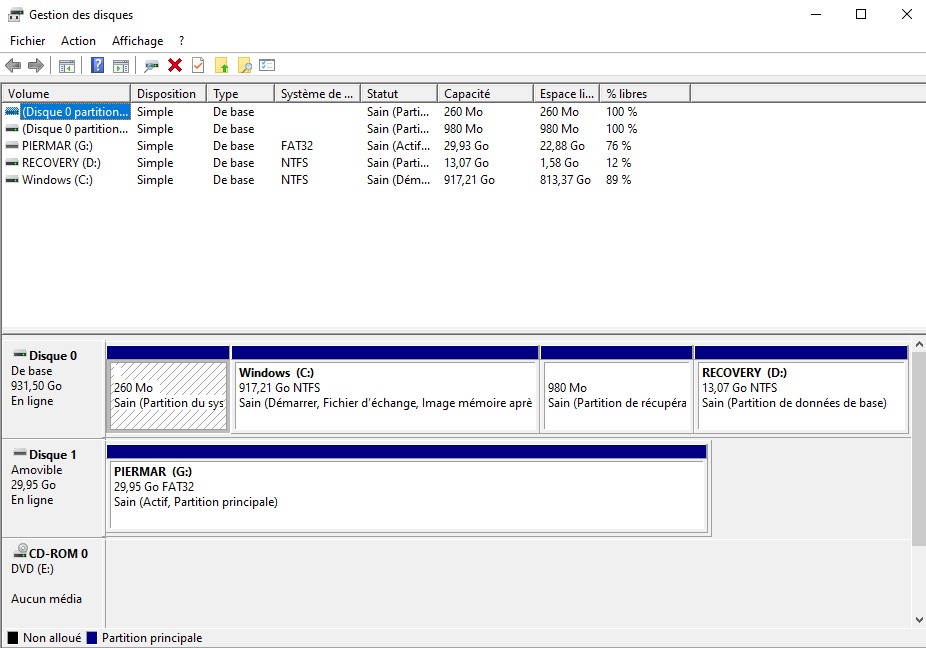Click the yellow page with green arrow icon
The image size is (926, 648).
[221, 65]
